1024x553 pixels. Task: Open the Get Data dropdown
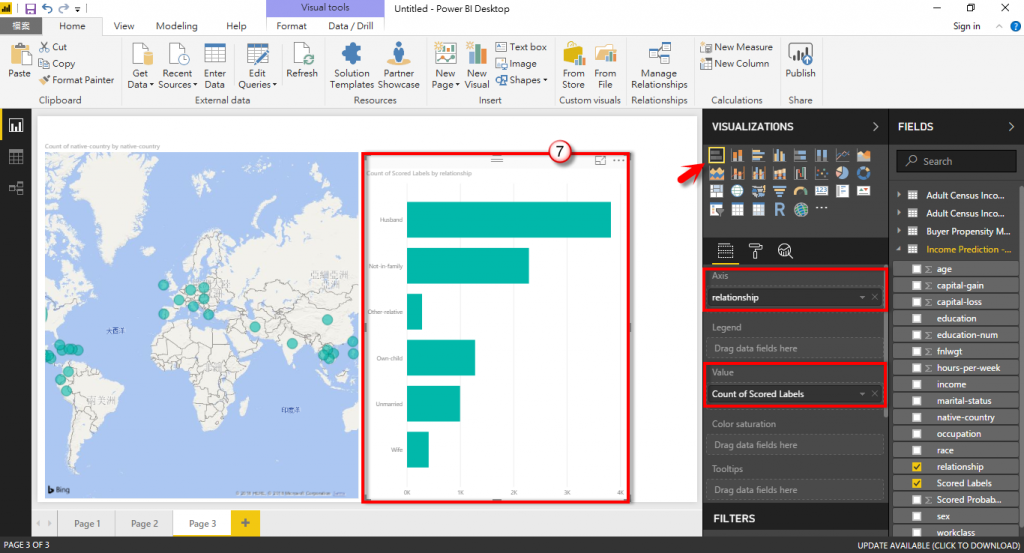140,65
